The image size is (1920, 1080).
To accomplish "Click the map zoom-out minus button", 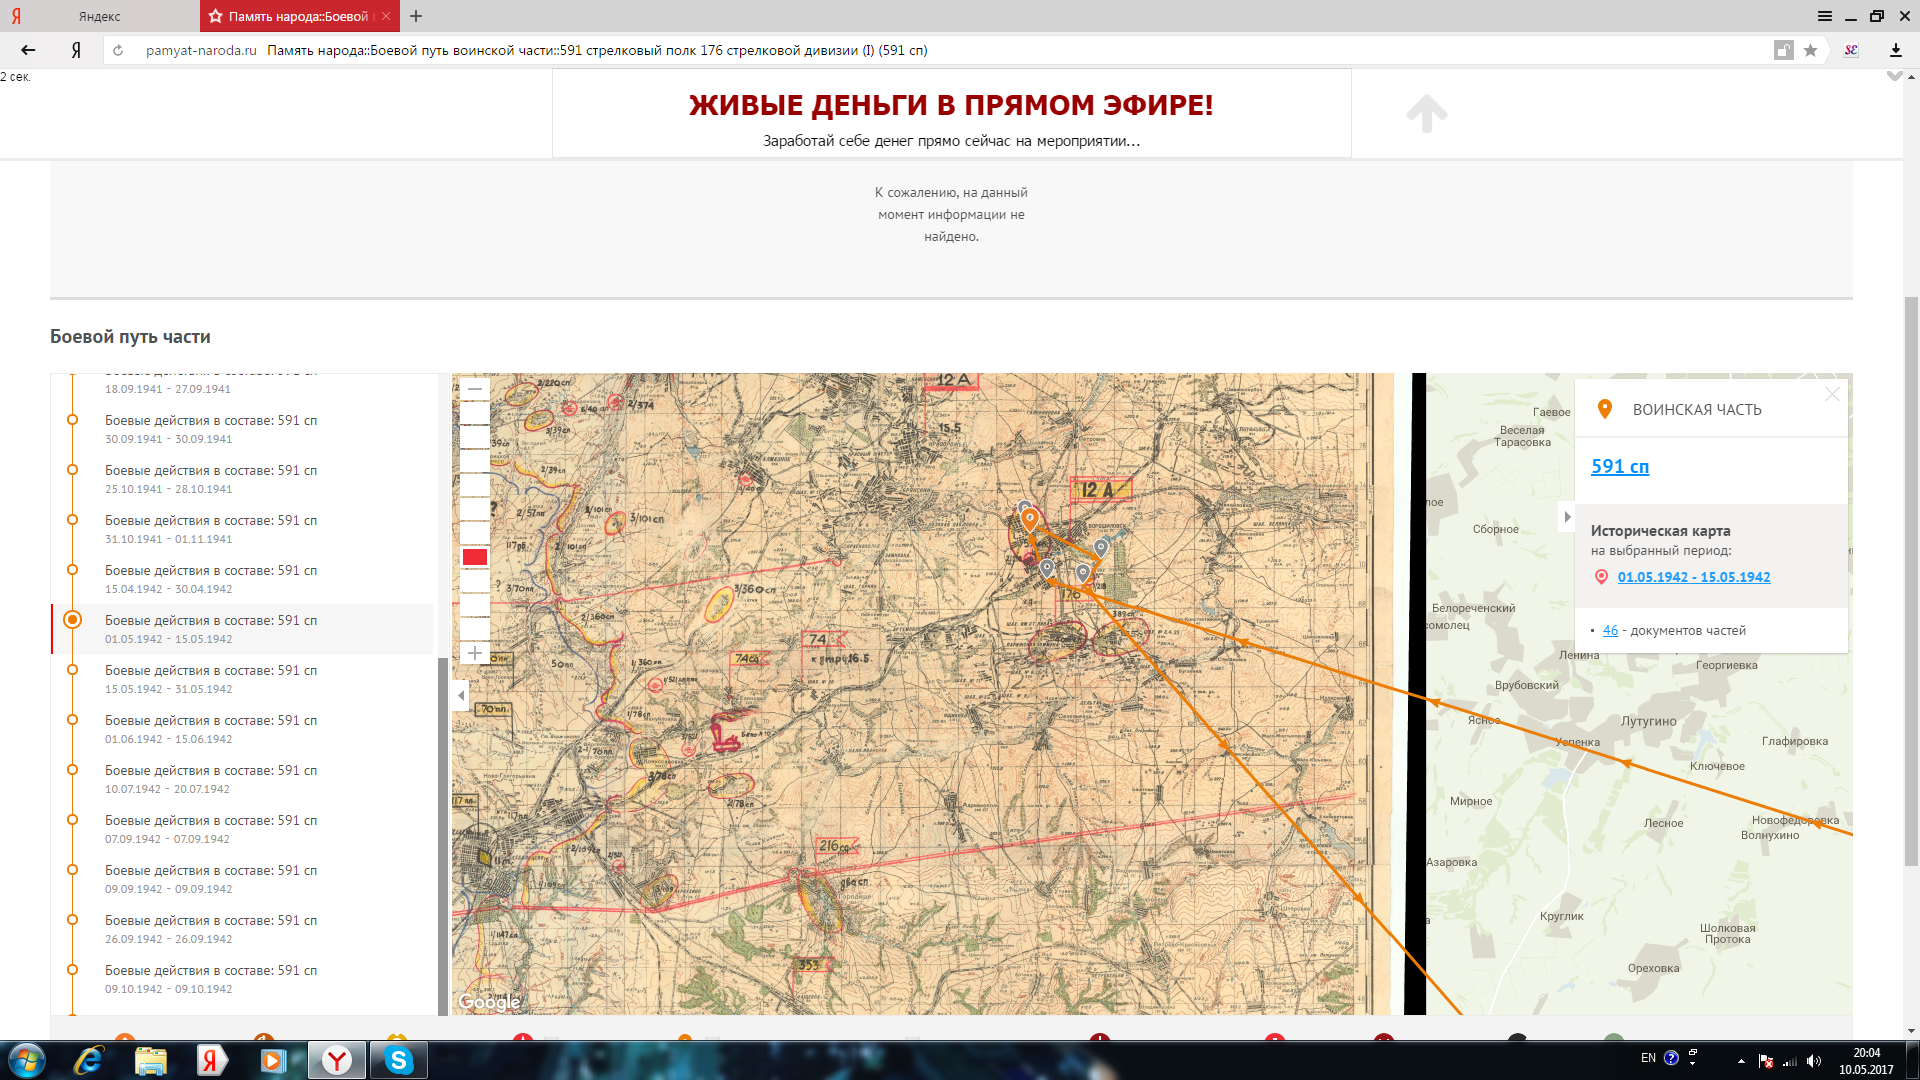I will (x=475, y=389).
